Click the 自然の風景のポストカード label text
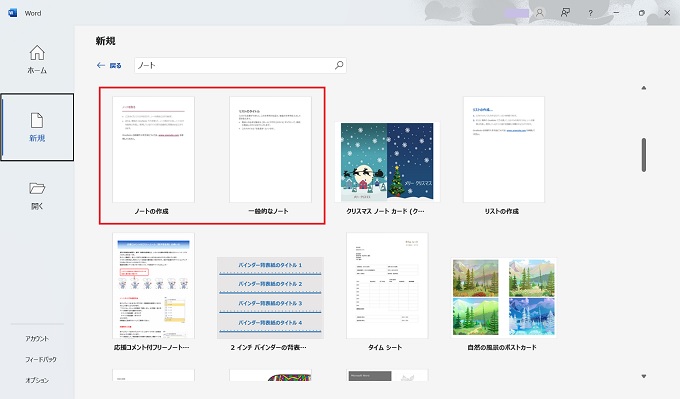The width and height of the screenshot is (680, 399). point(502,347)
